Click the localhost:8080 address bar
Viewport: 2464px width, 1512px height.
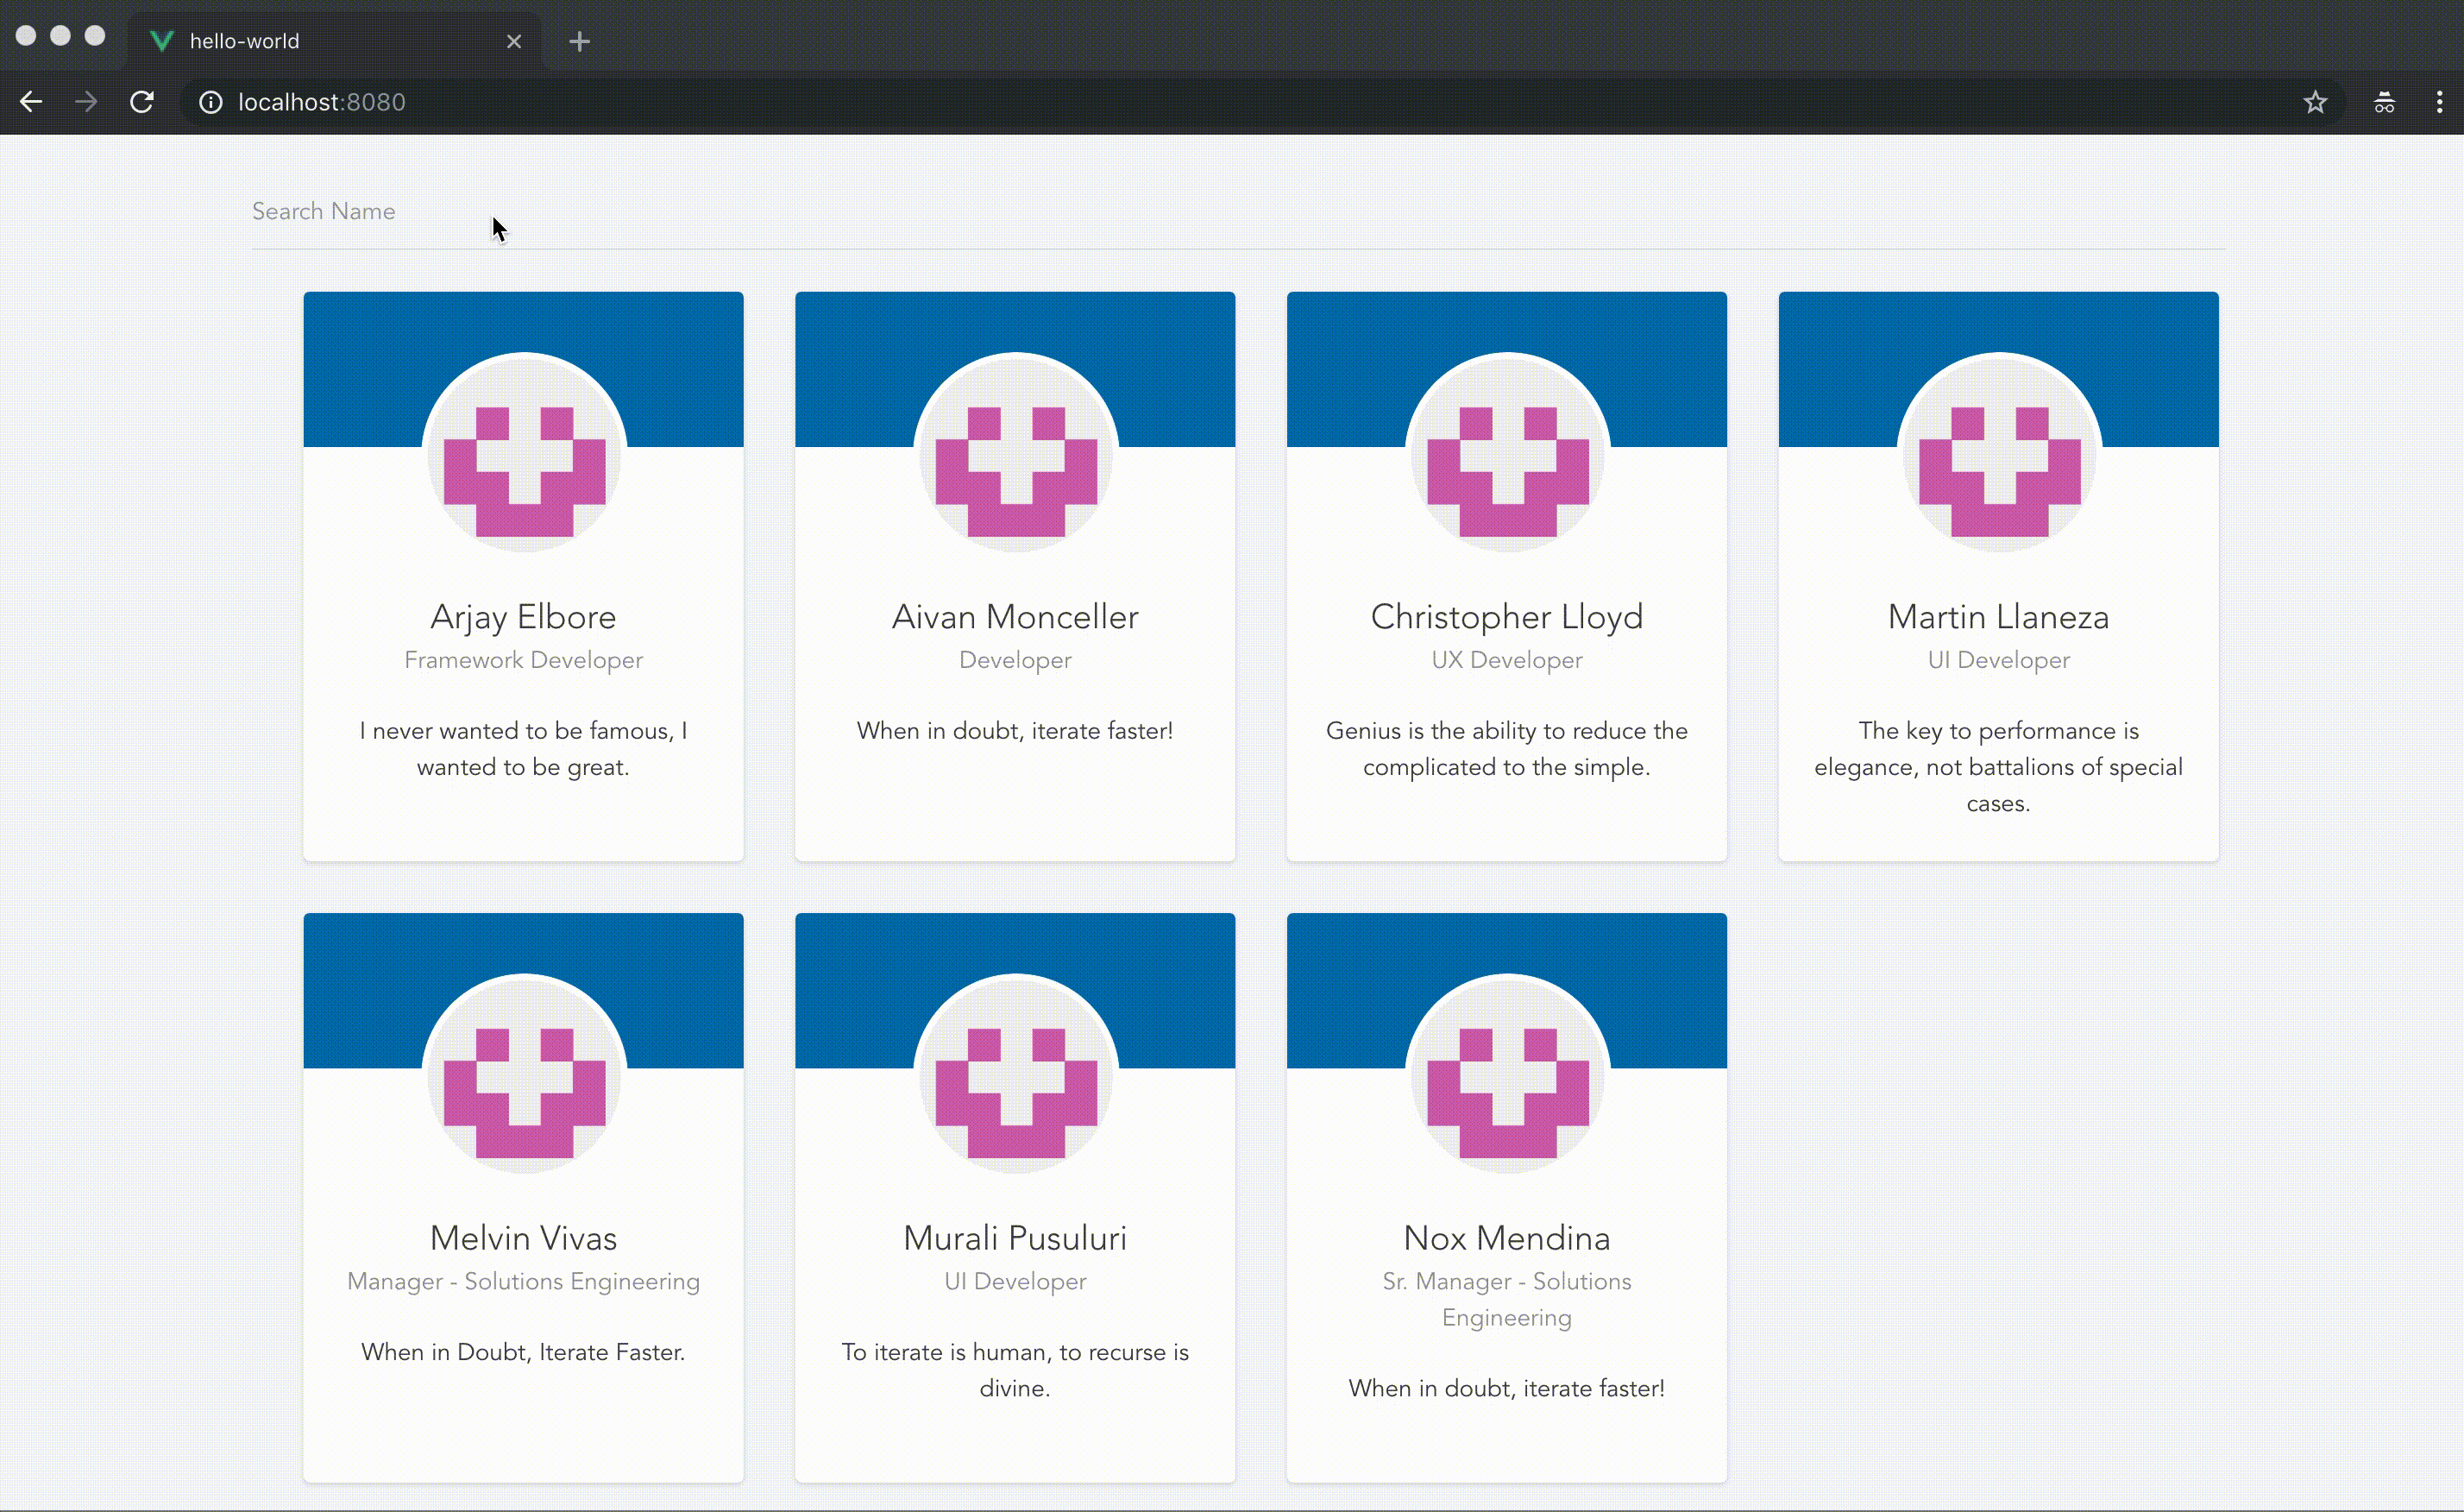point(1200,102)
